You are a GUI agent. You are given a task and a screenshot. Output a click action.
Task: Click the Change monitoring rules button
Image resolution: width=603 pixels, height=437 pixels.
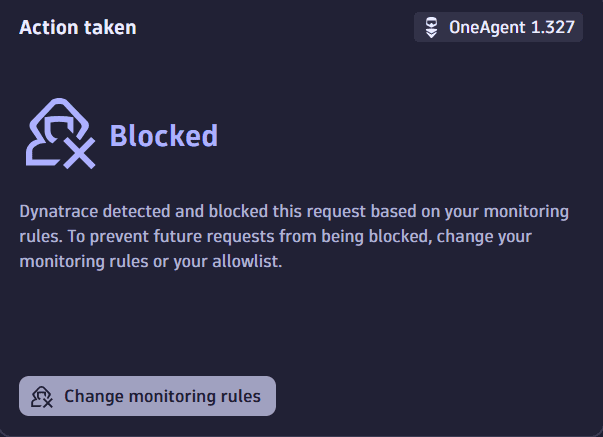click(x=147, y=396)
